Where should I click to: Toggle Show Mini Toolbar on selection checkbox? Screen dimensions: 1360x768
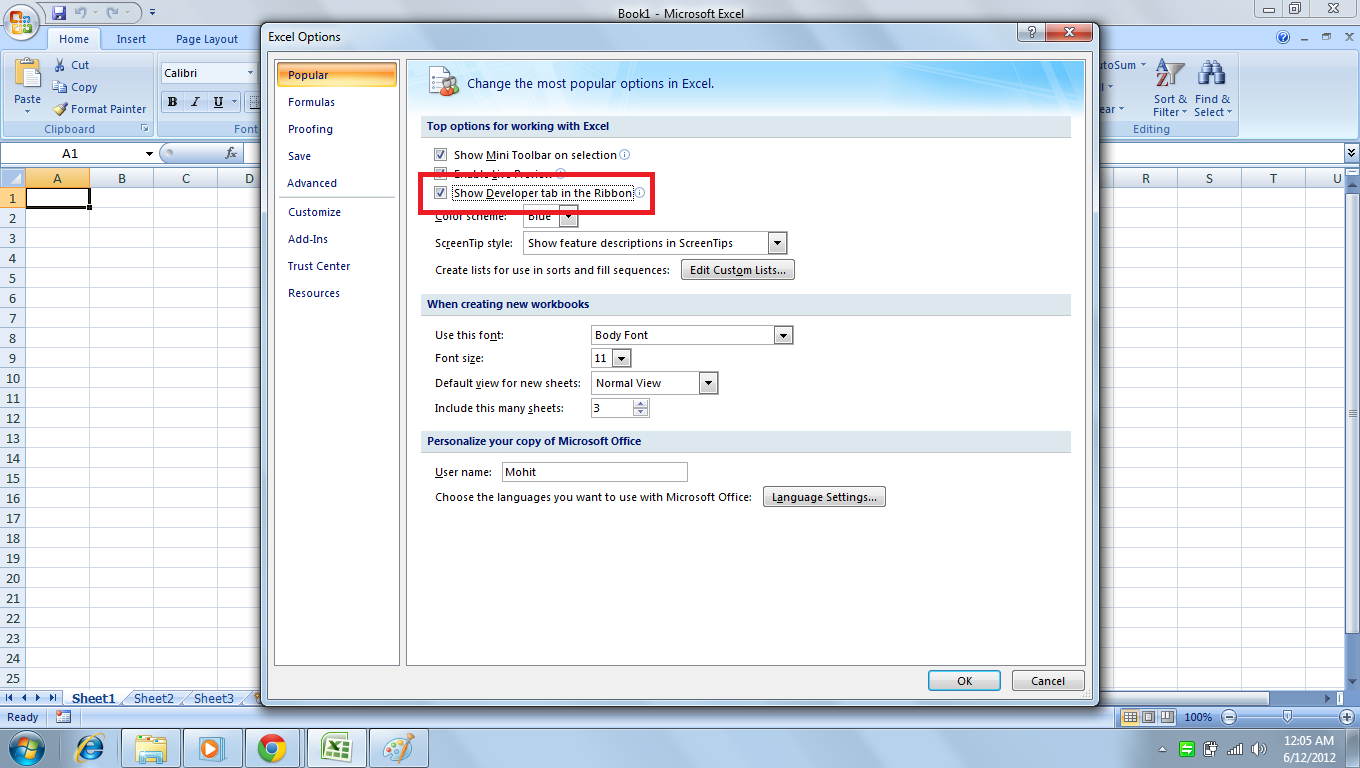point(440,155)
